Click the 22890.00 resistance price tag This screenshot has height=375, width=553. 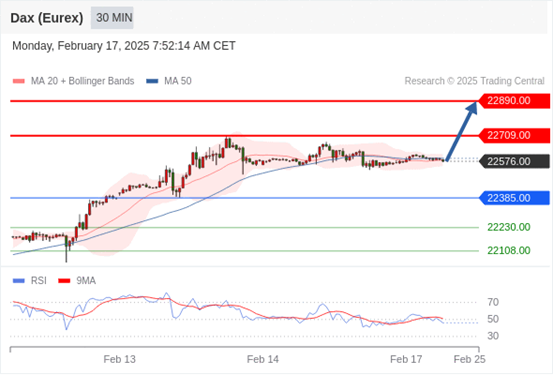point(514,101)
